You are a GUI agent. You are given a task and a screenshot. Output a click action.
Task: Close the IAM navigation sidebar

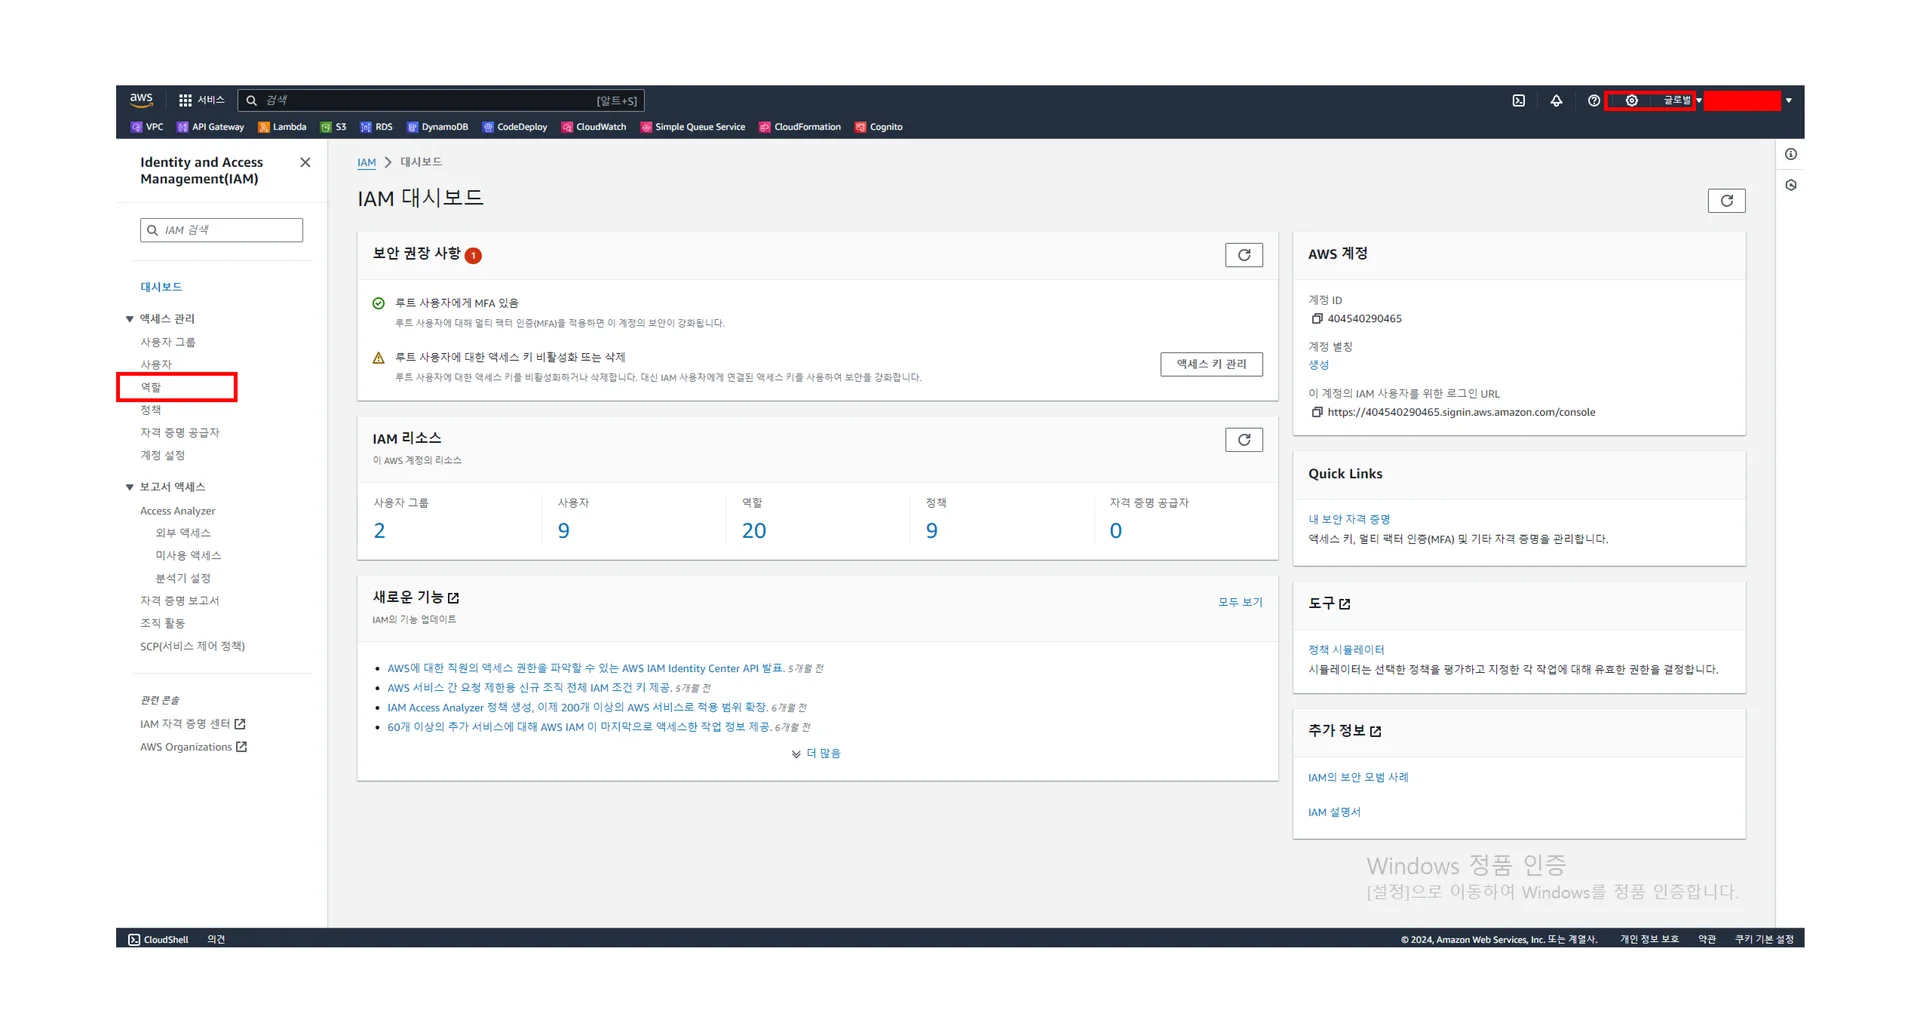305,163
